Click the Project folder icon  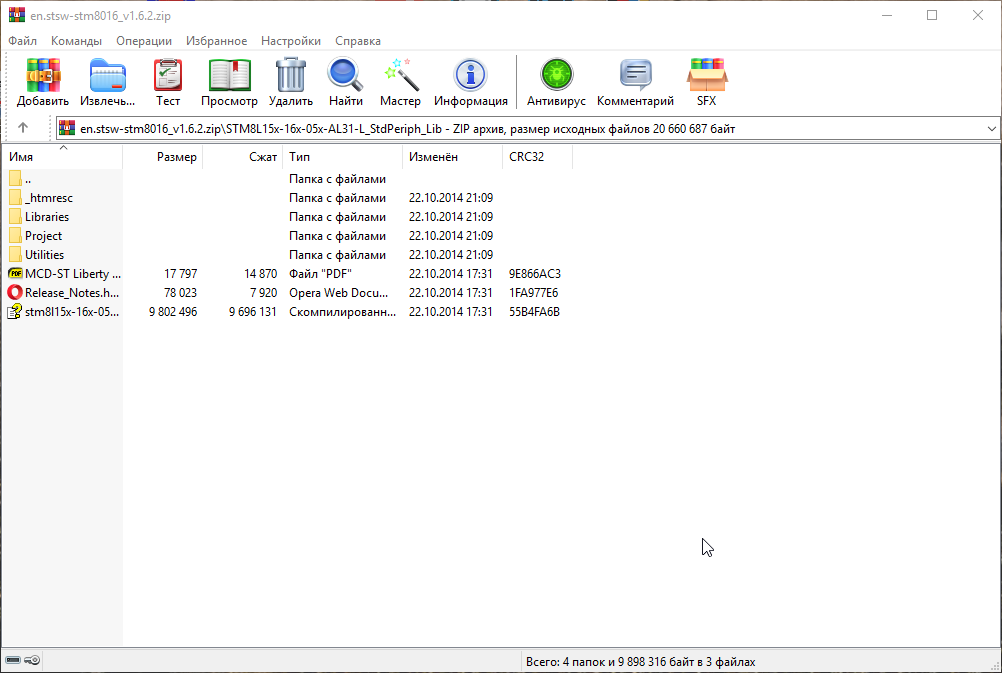[x=15, y=236]
